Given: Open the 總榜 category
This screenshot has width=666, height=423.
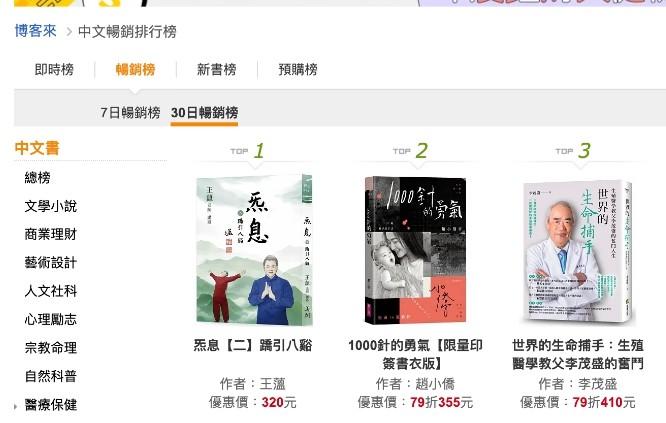Looking at the screenshot, I should [38, 178].
